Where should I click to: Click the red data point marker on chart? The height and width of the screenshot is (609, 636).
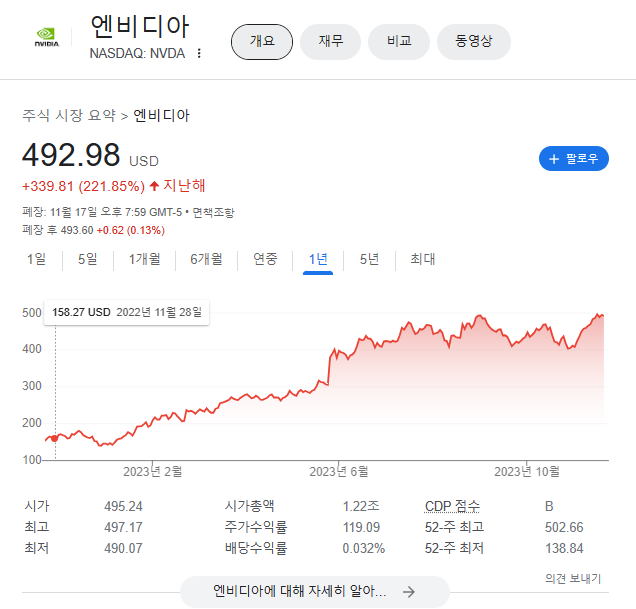tap(55, 439)
